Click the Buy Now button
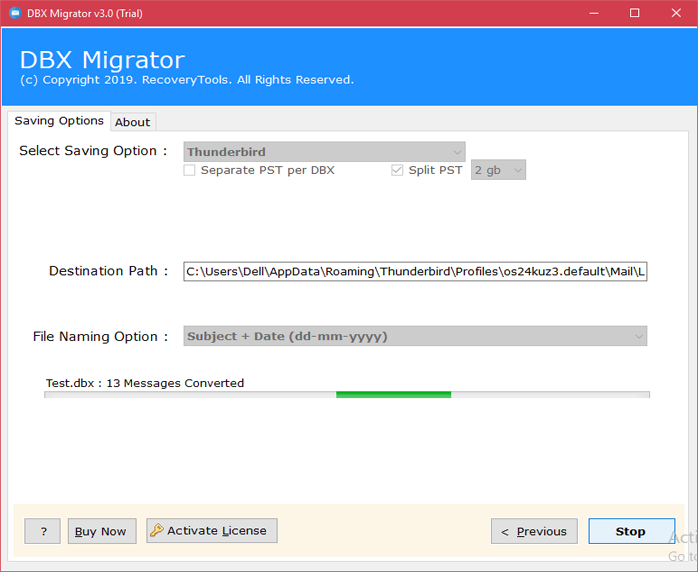The width and height of the screenshot is (698, 572). [102, 531]
